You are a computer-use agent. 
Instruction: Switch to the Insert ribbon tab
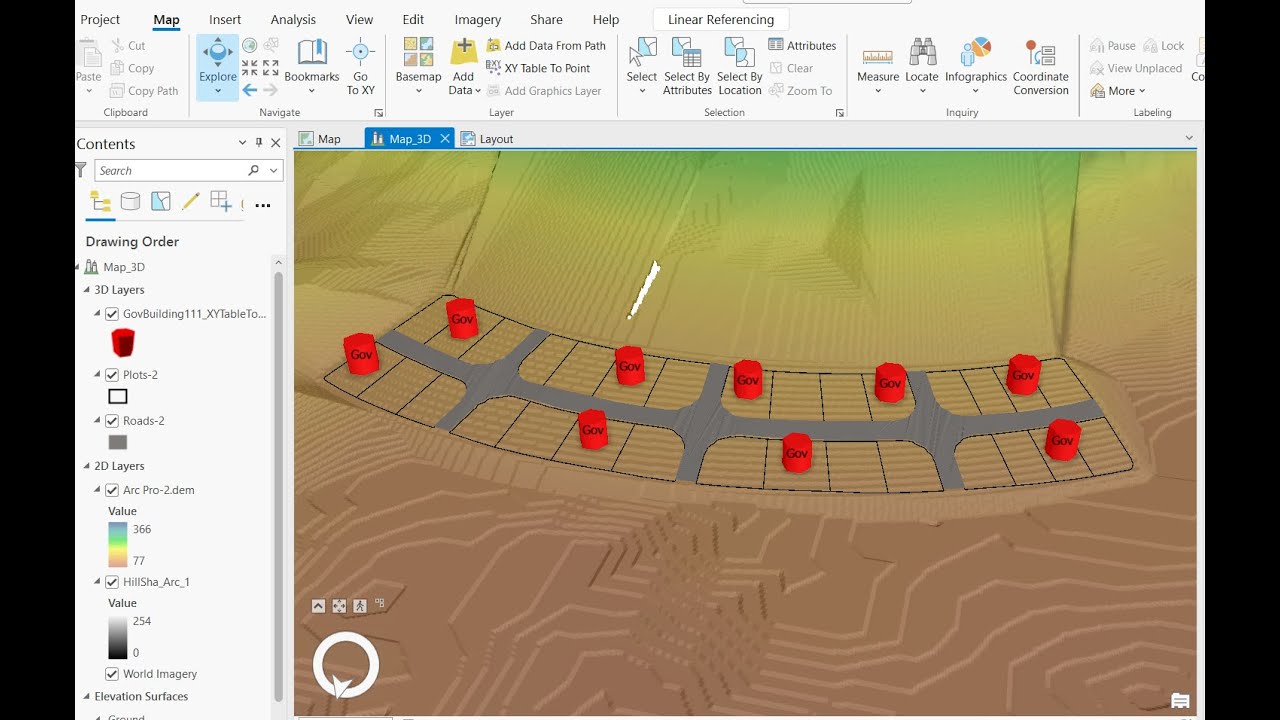pos(225,20)
